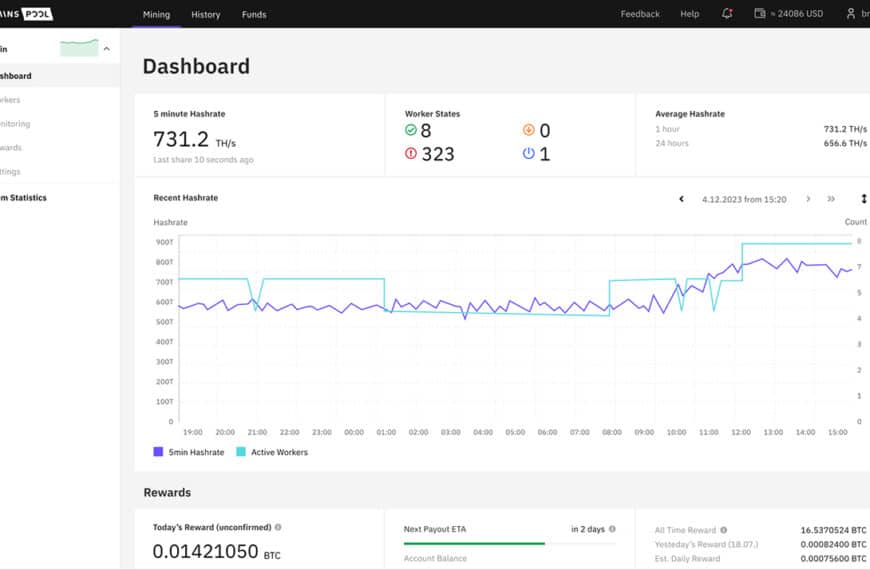This screenshot has width=870, height=570.
Task: Click the user profile icon in header
Action: 851,14
